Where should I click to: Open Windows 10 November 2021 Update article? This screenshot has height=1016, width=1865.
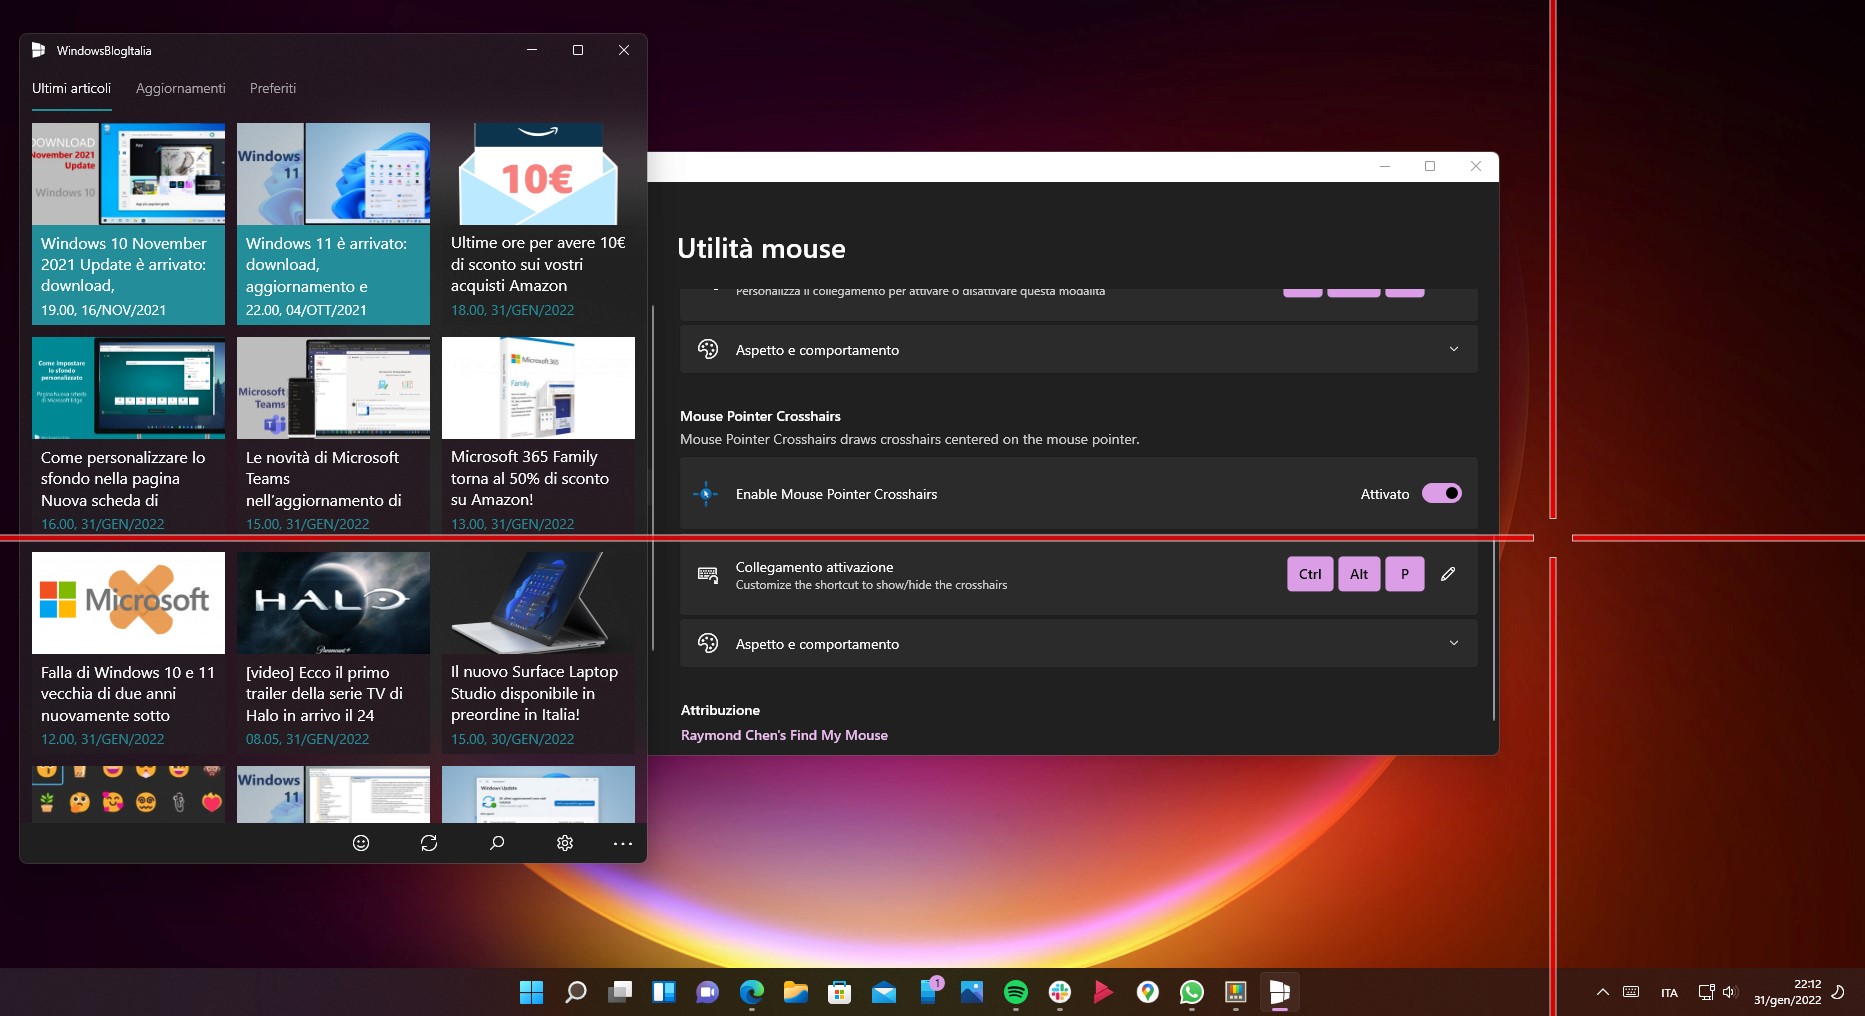tap(128, 224)
